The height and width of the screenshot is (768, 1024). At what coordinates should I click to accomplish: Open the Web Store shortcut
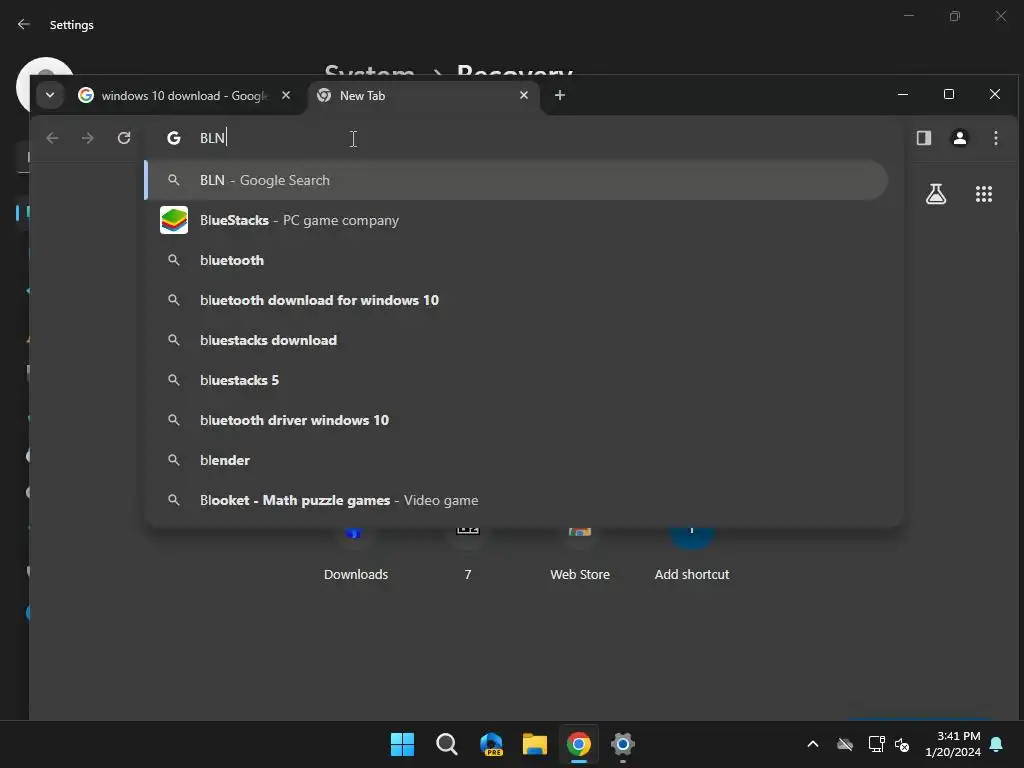(580, 554)
